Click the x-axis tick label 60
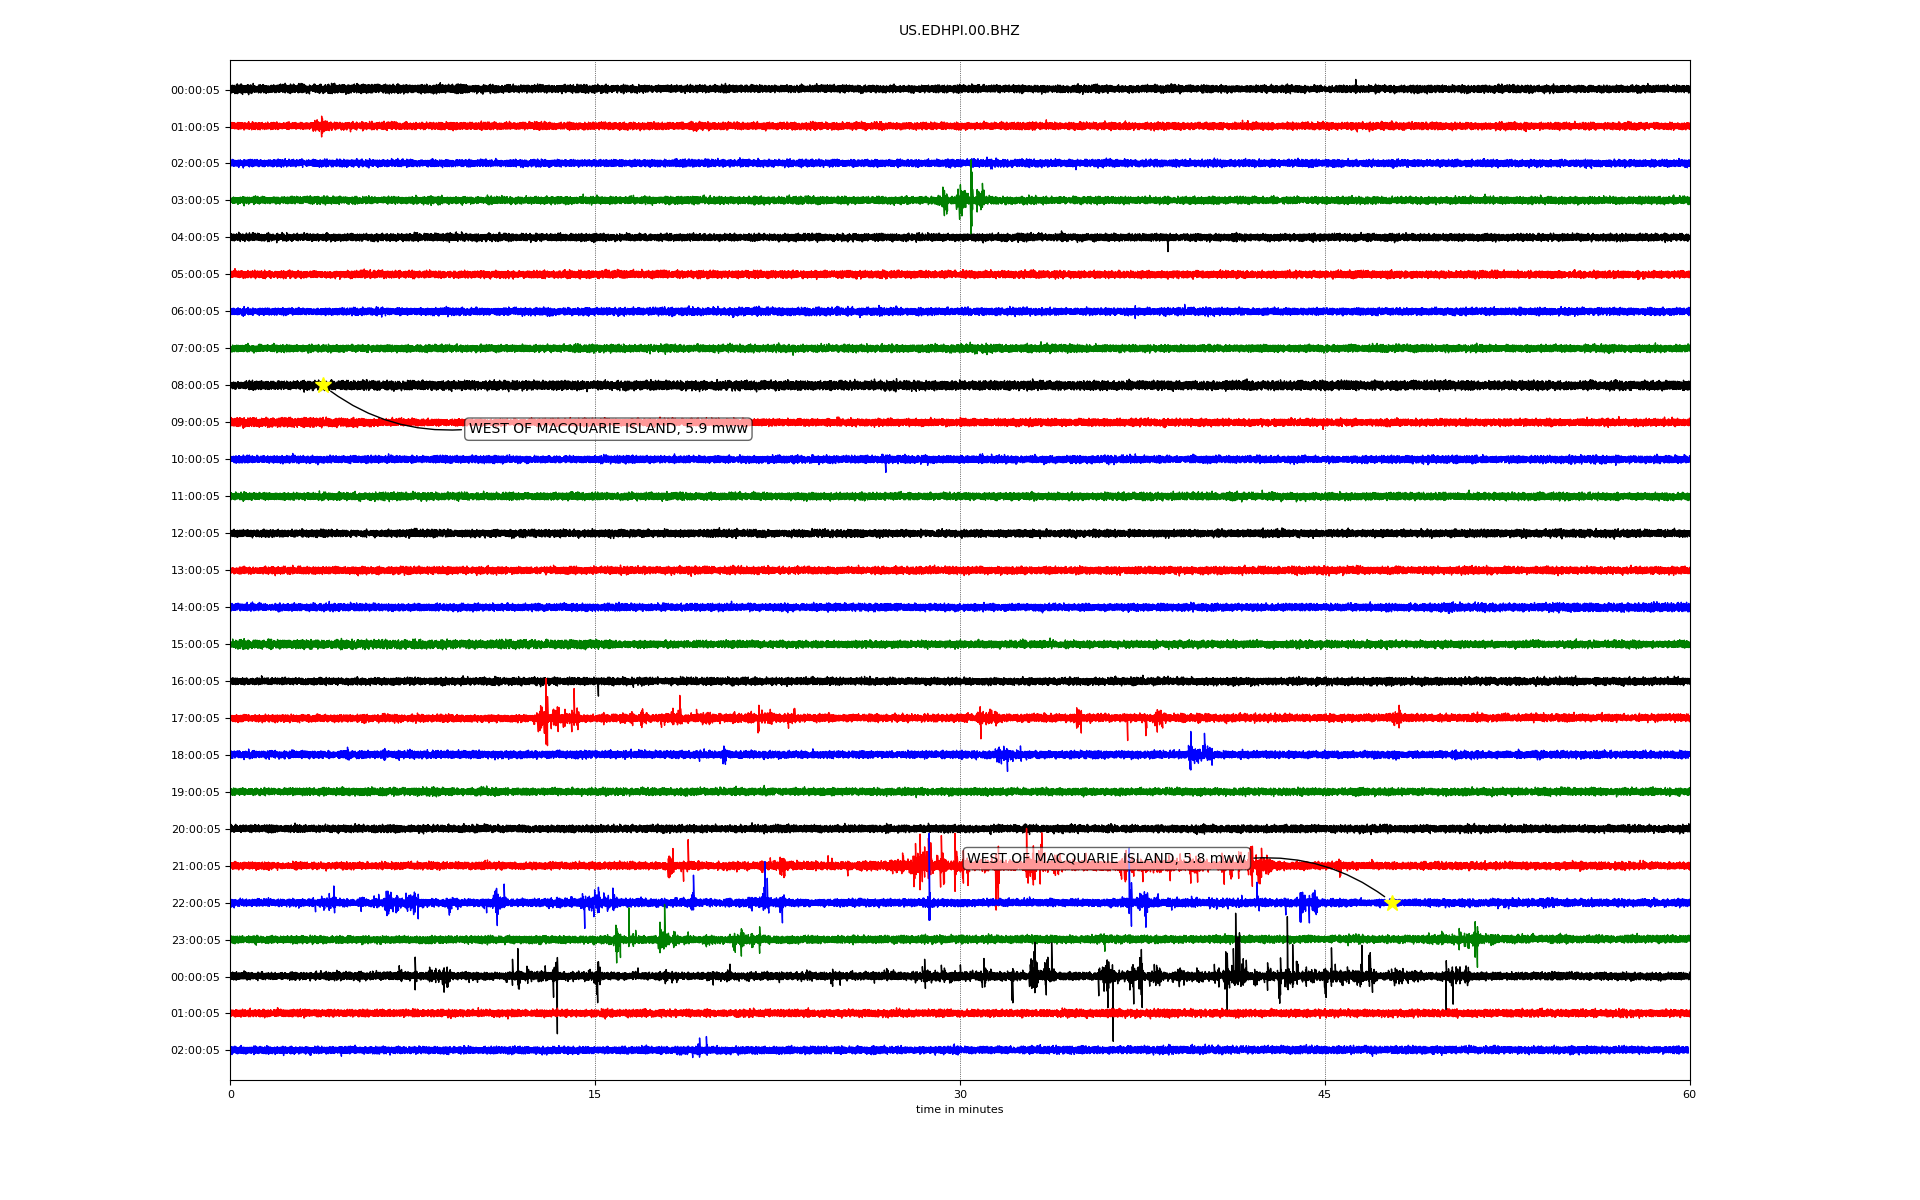 click(x=1689, y=1094)
